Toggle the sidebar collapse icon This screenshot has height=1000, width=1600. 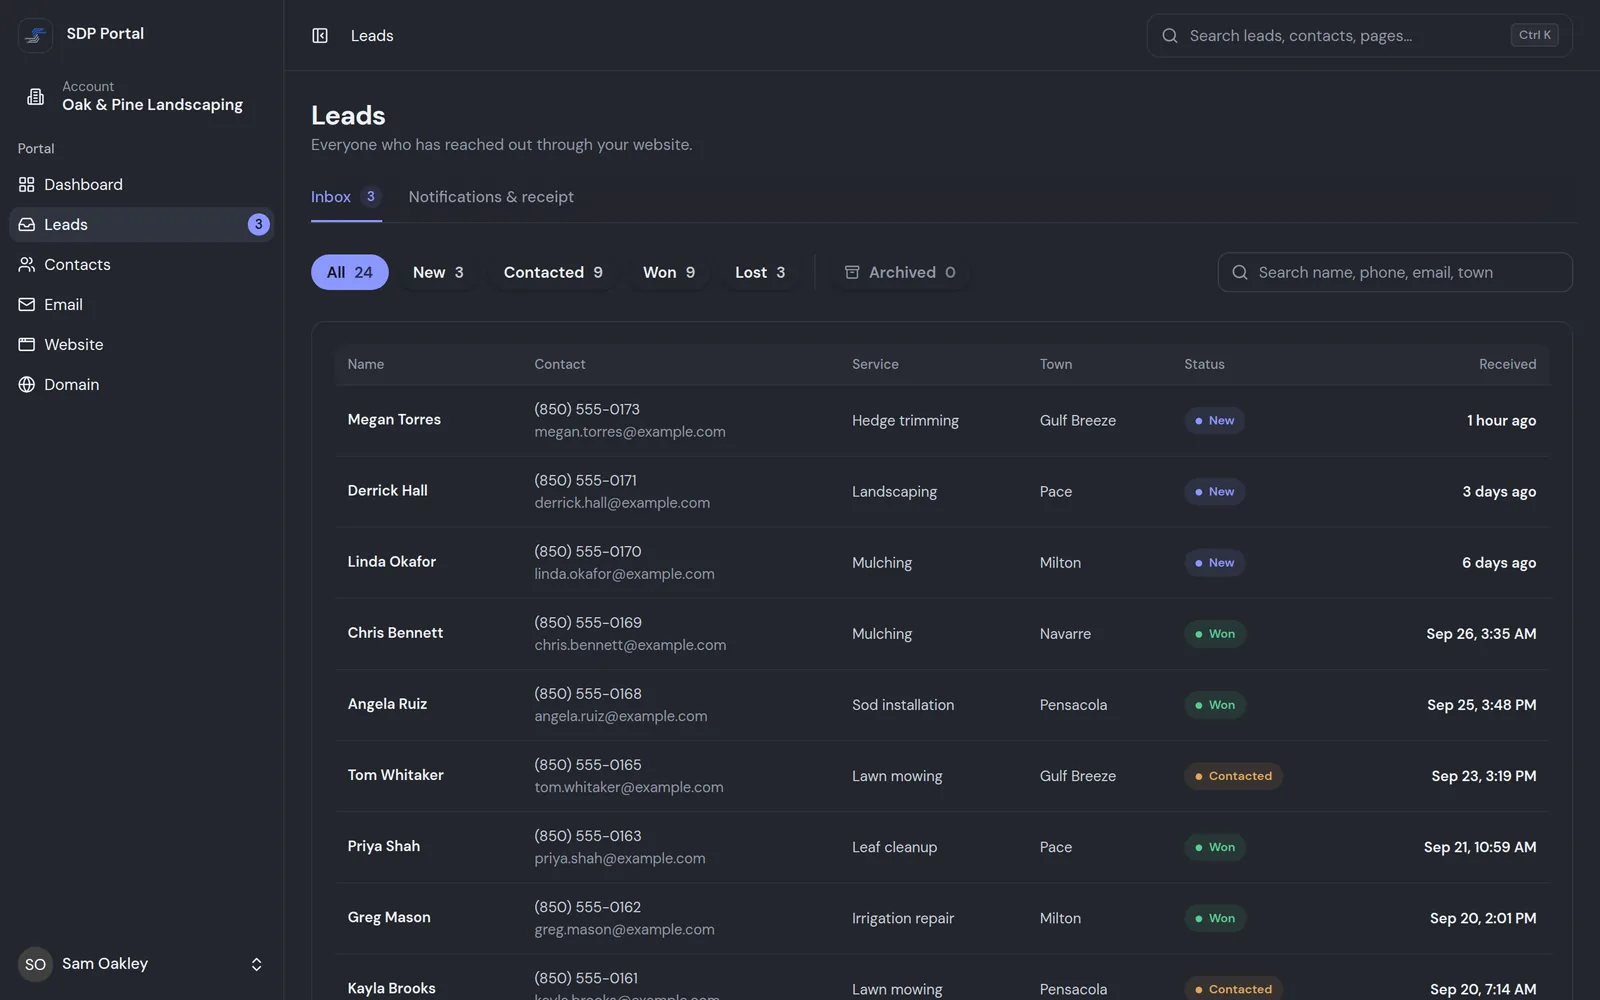point(320,36)
